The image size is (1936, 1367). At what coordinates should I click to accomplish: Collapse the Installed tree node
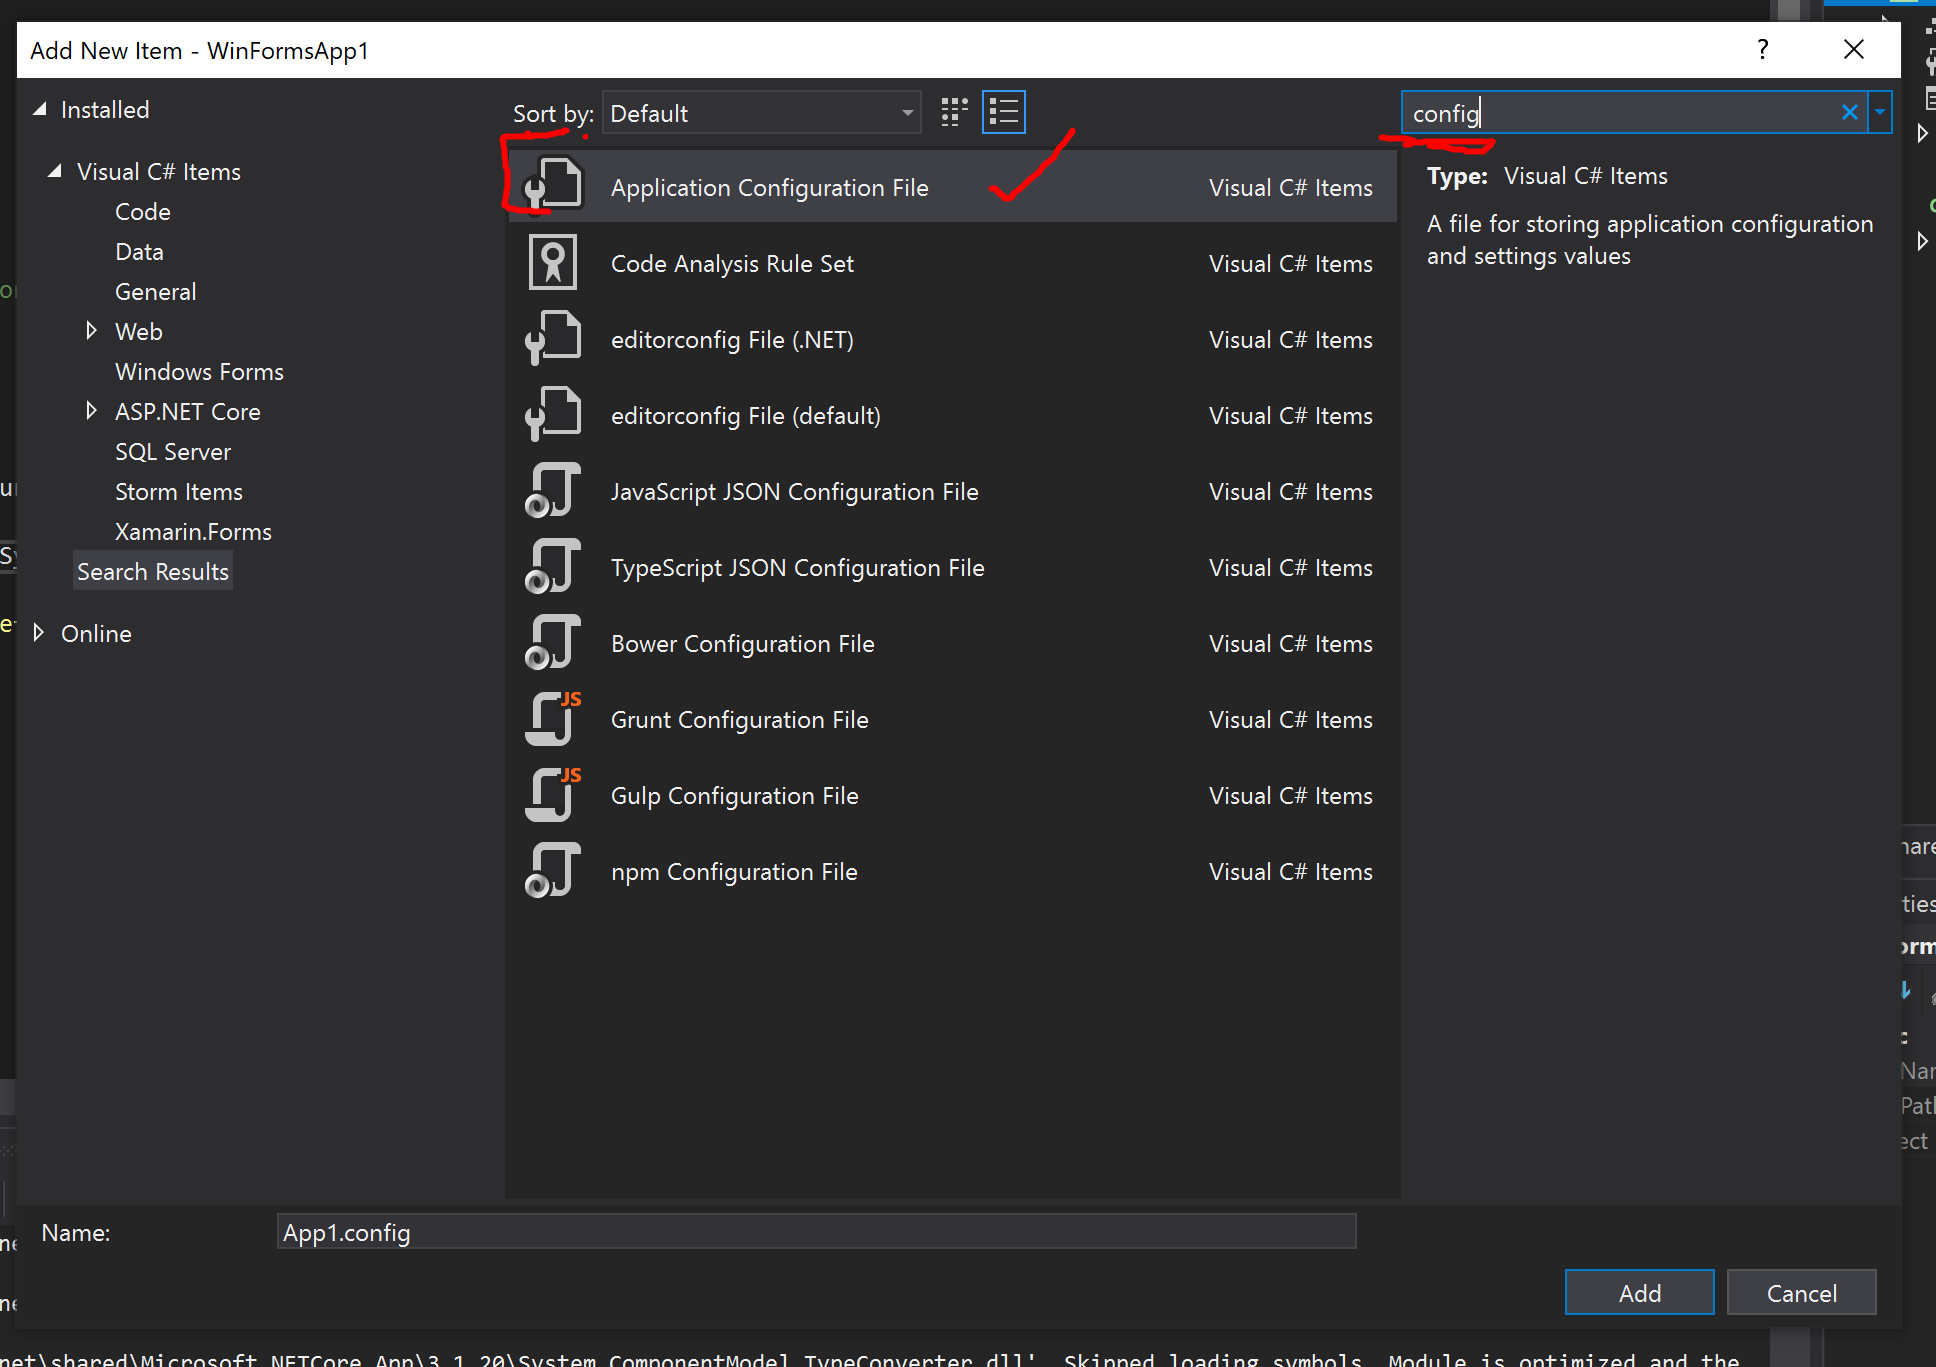(x=40, y=109)
